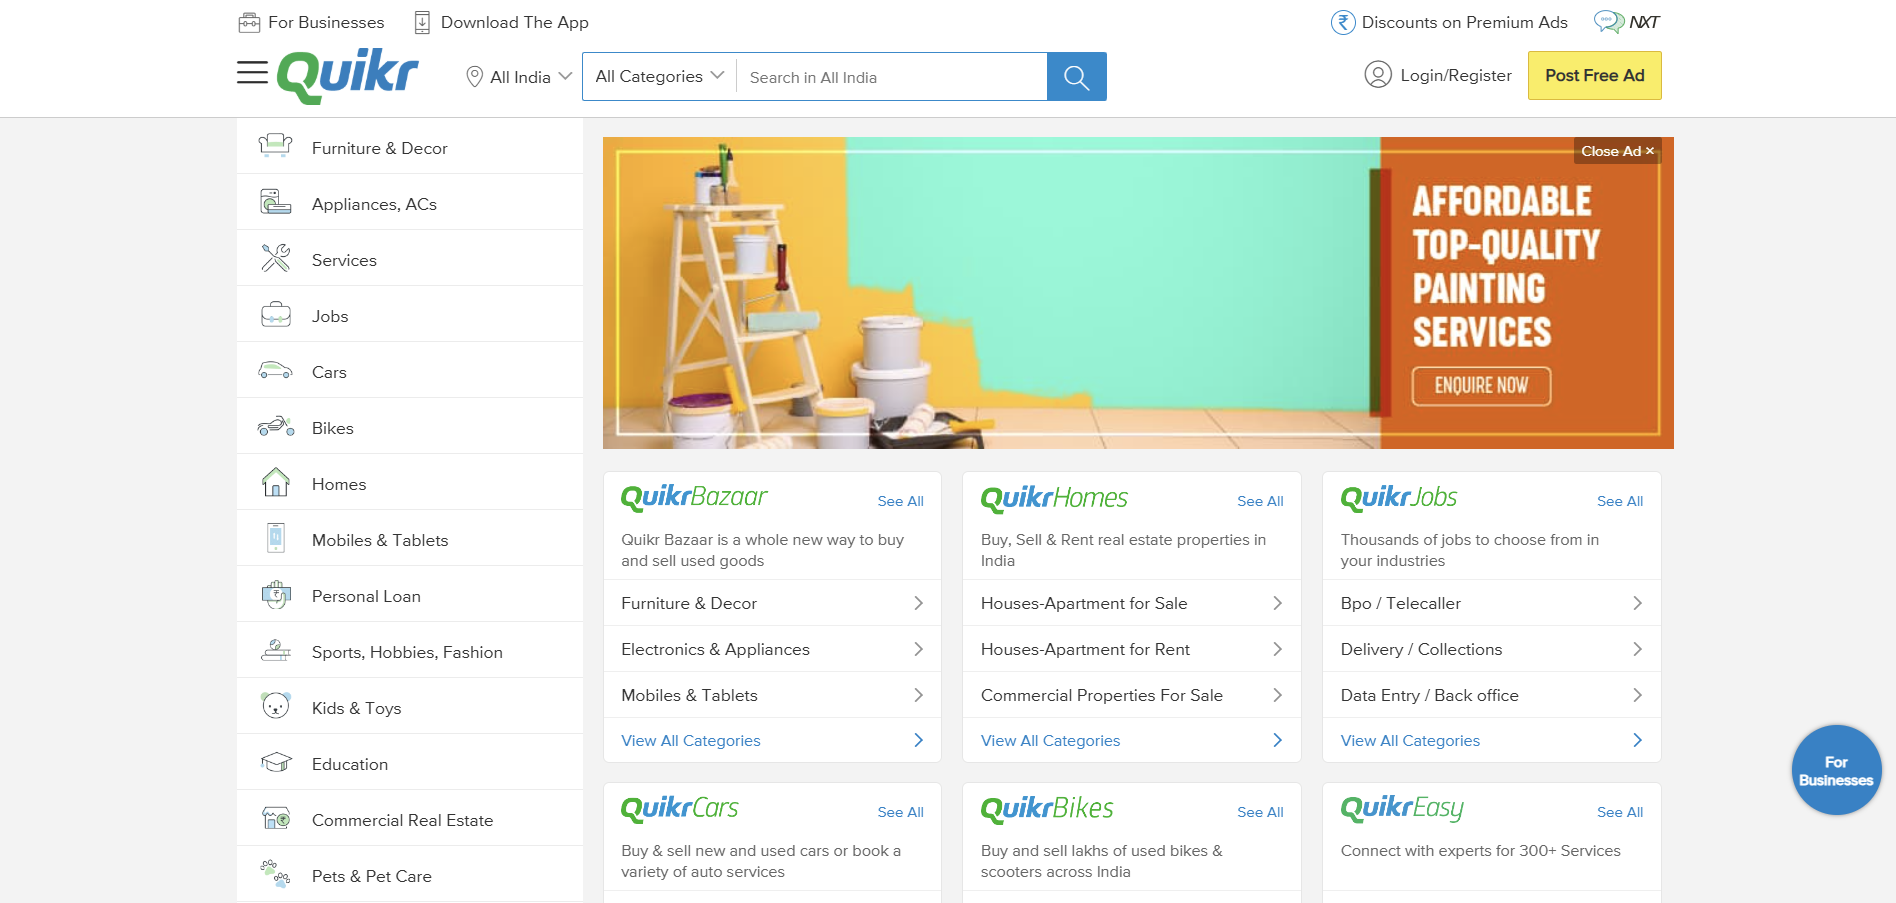Screen dimensions: 1896x903
Task: Select Jobs in the sidebar menu
Action: coord(410,315)
